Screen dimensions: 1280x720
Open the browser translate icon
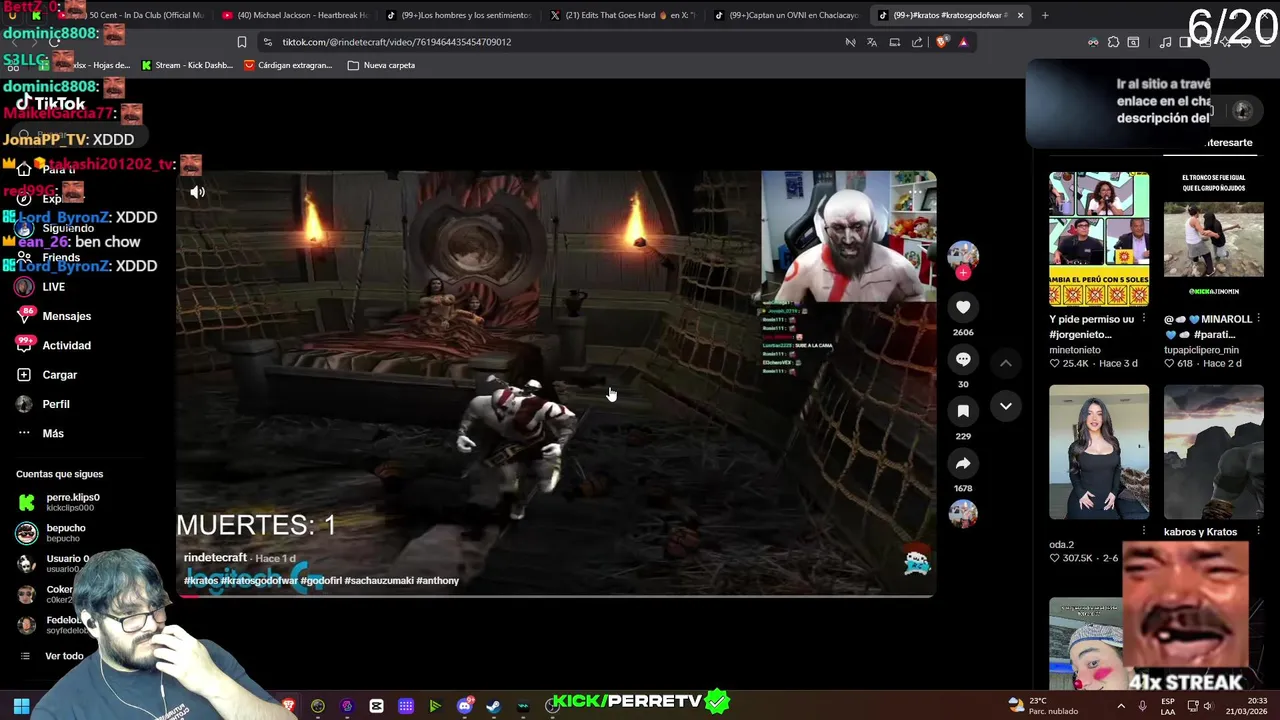coord(872,42)
